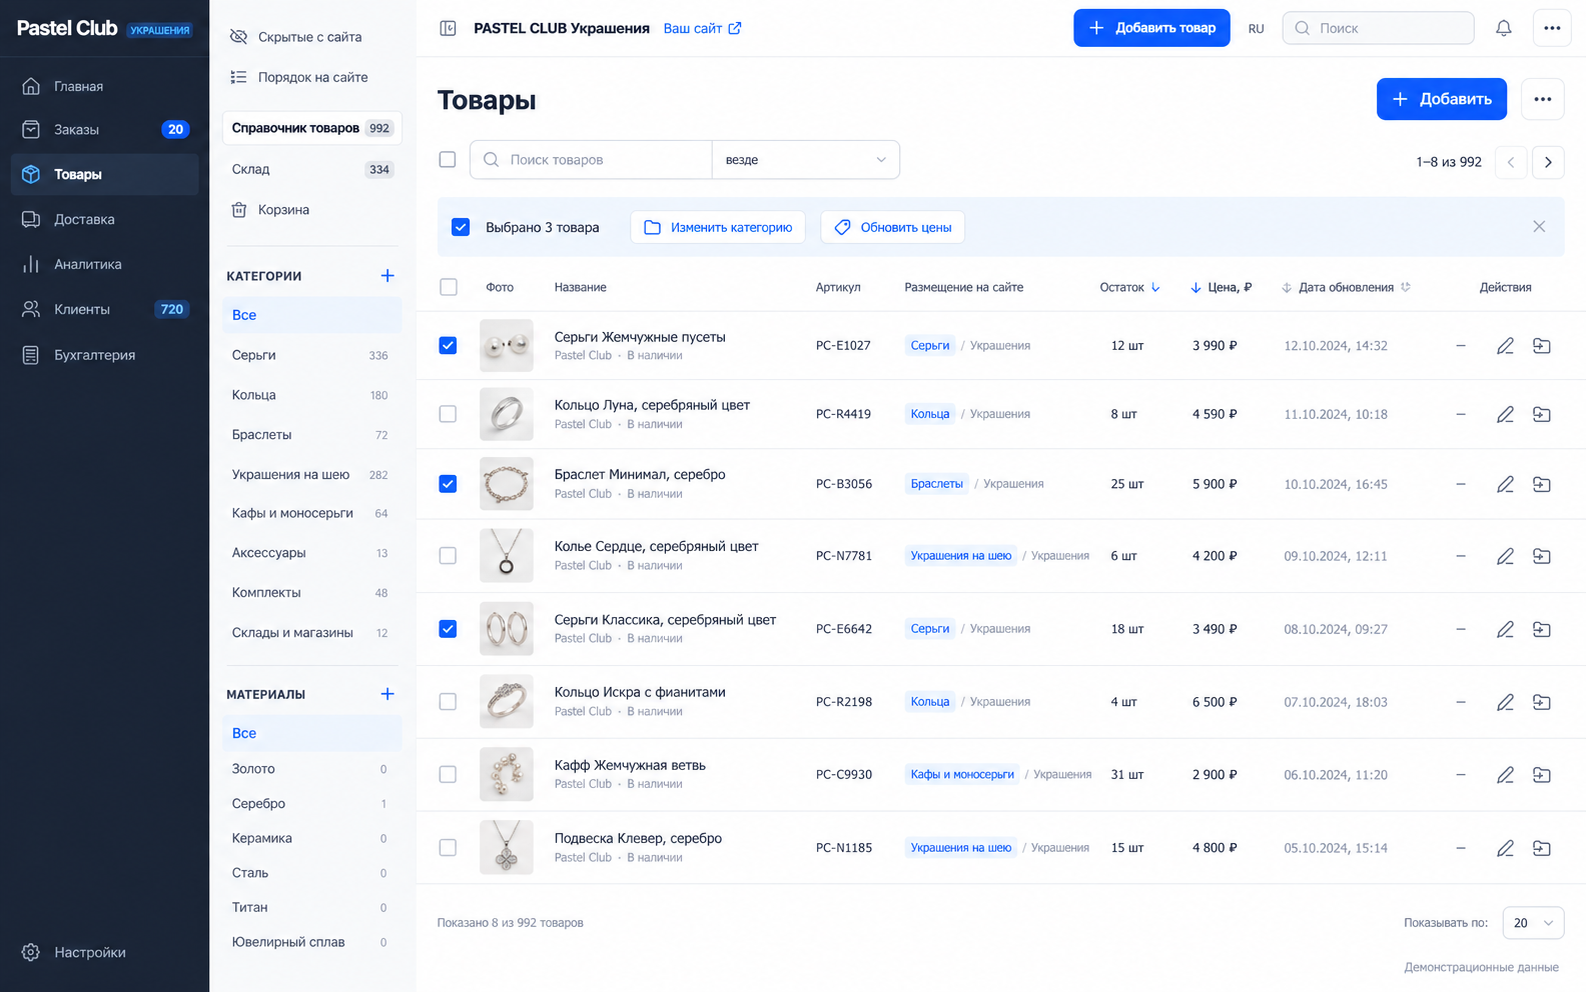Open Корзина trash in the sidebar
Viewport: 1586px width, 992px height.
270,210
